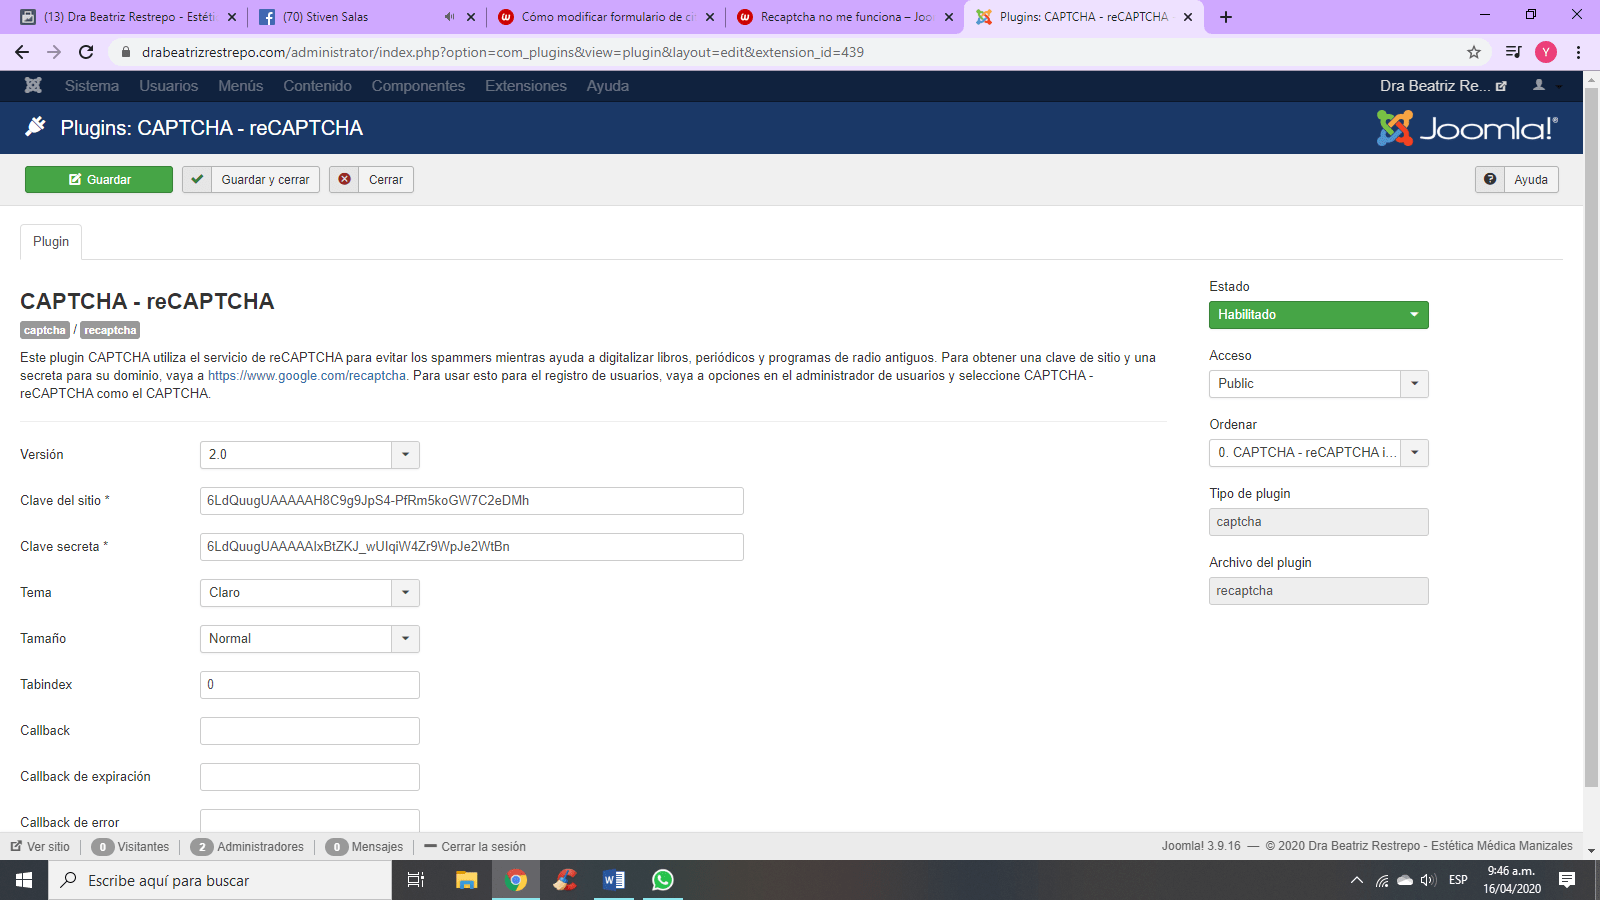Click the volume icon in system tray

(1428, 880)
